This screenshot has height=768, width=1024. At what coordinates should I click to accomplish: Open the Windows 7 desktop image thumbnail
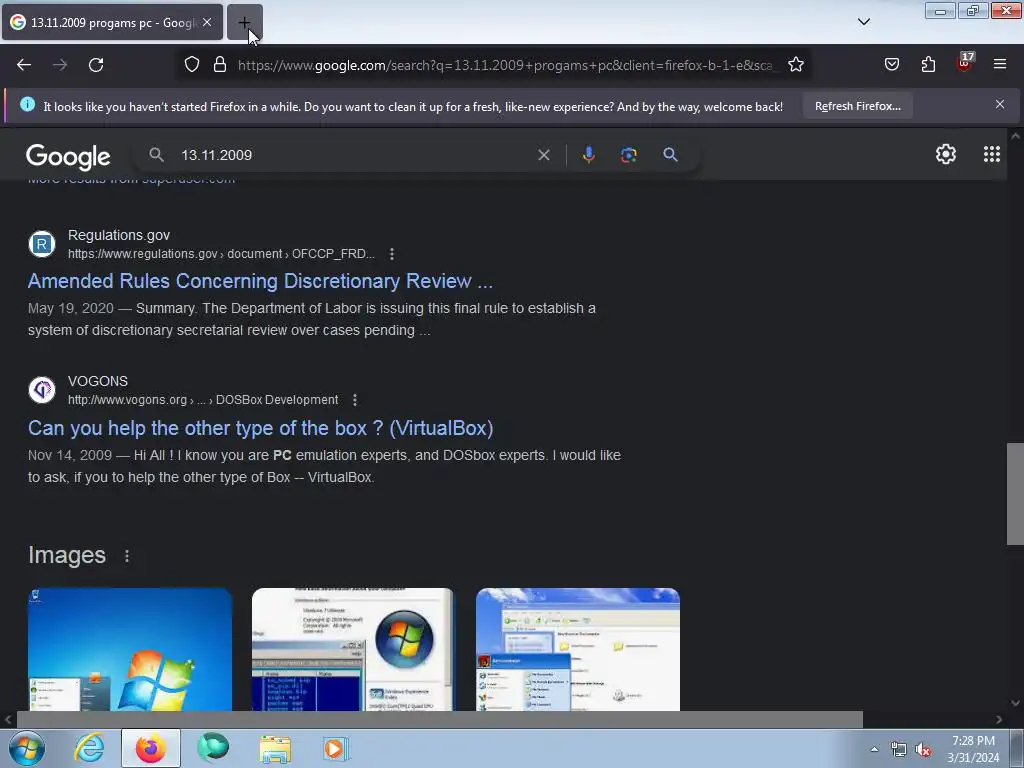click(x=129, y=649)
